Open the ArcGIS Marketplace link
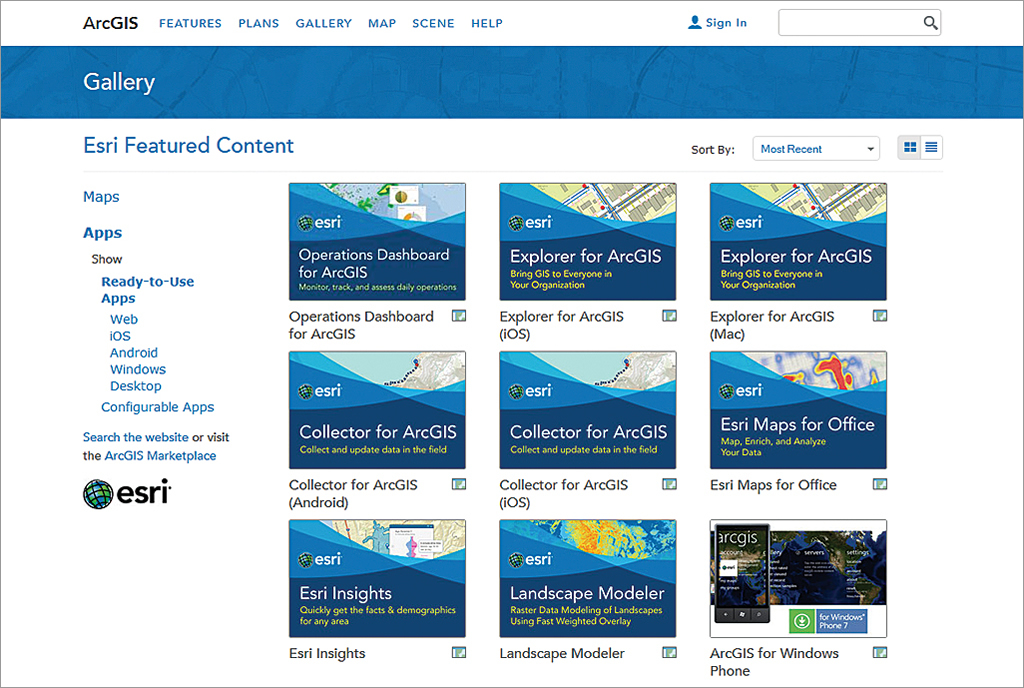The width and height of the screenshot is (1024, 688). [x=160, y=456]
